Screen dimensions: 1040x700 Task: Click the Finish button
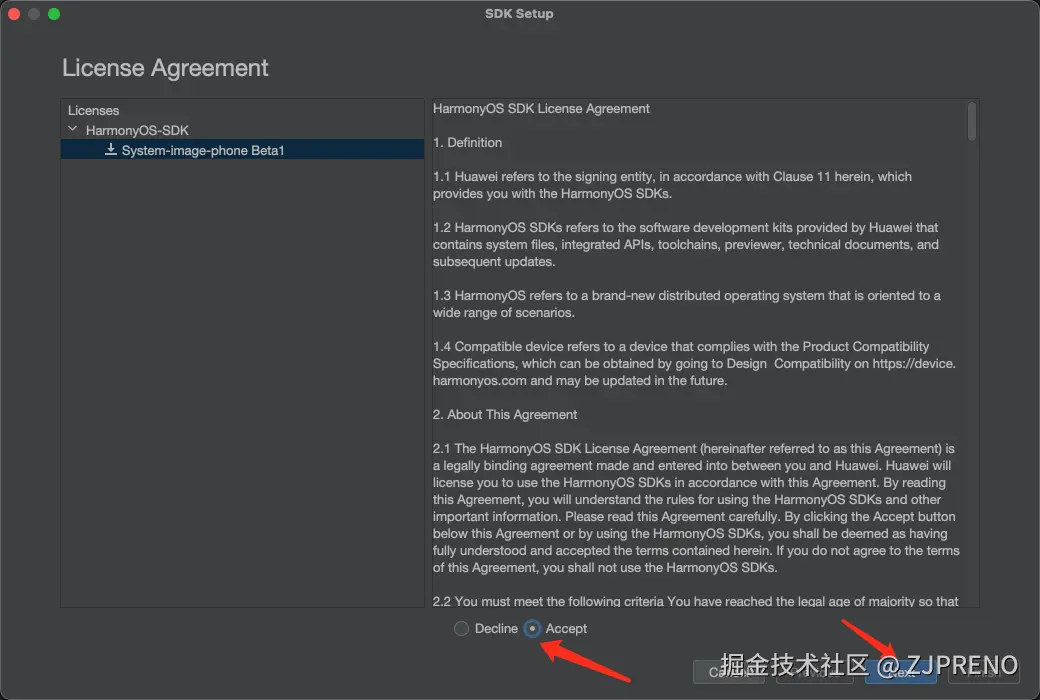pyautogui.click(x=984, y=672)
